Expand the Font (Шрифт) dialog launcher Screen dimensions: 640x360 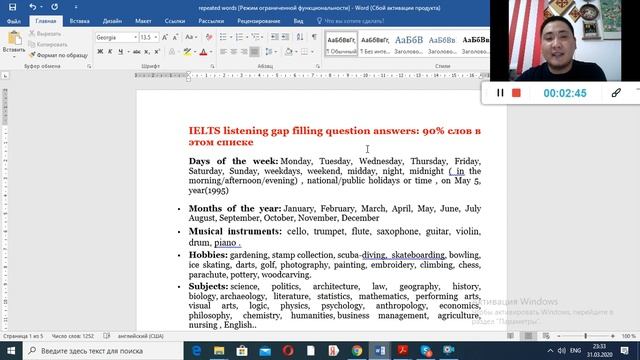coord(212,66)
